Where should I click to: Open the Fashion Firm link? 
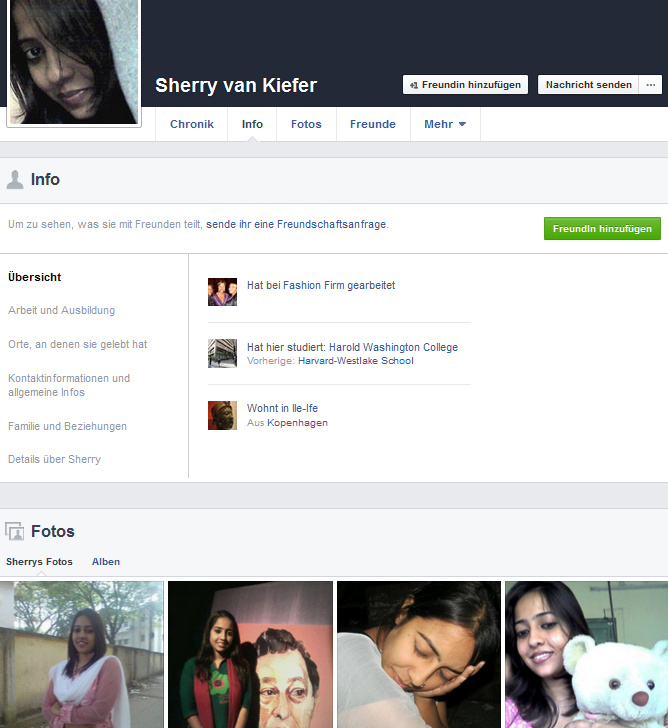click(x=314, y=285)
